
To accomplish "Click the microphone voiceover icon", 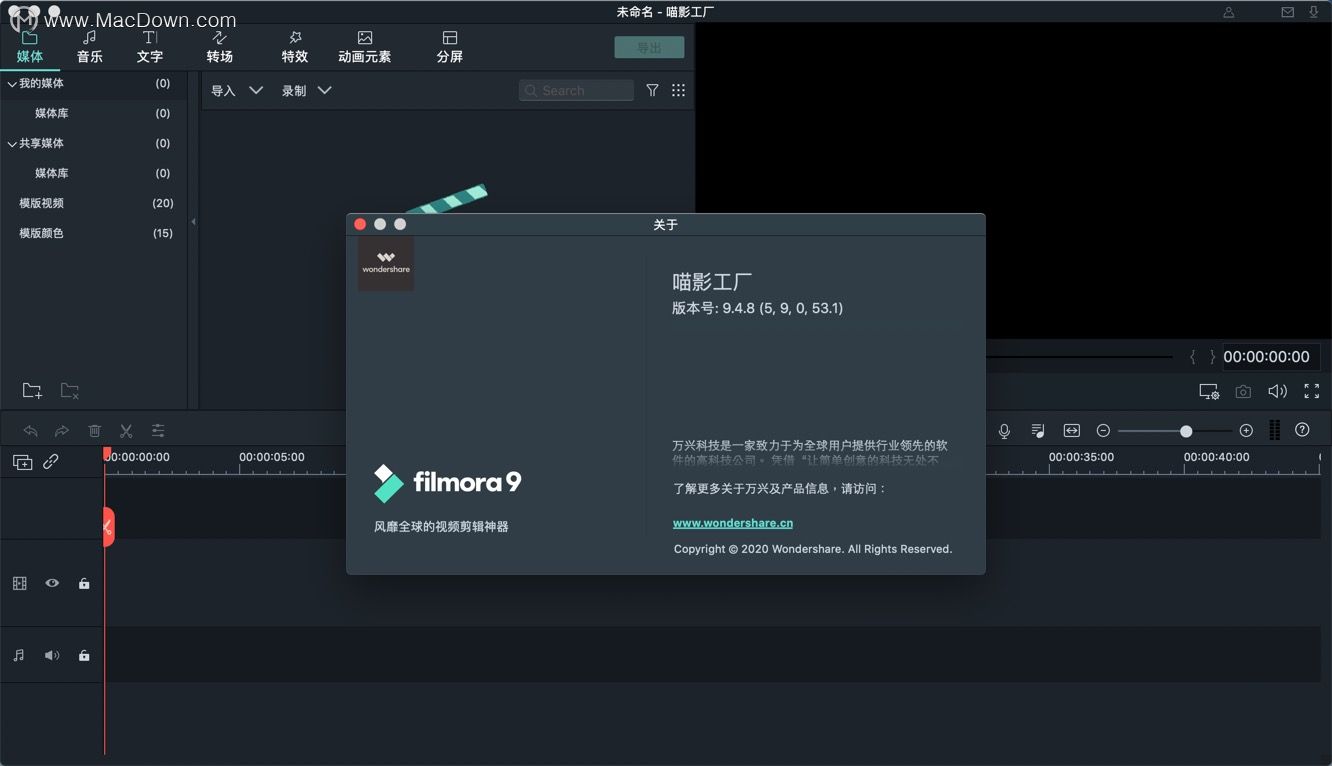I will coord(1005,431).
